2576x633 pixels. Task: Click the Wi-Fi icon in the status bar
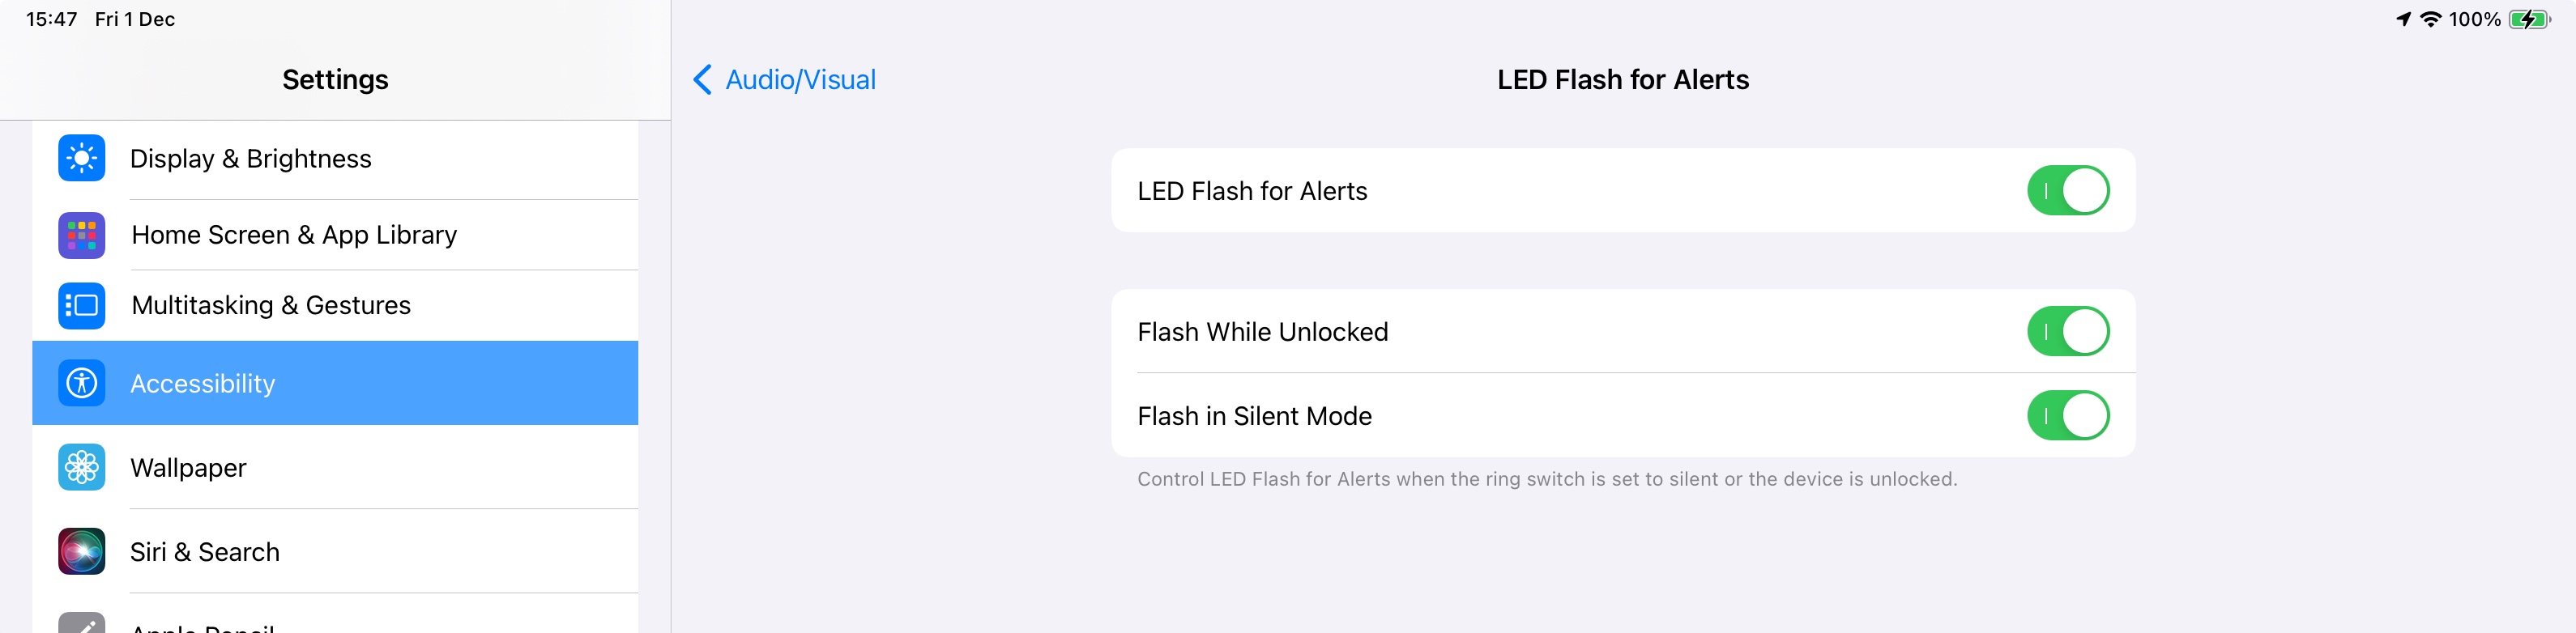(2430, 18)
